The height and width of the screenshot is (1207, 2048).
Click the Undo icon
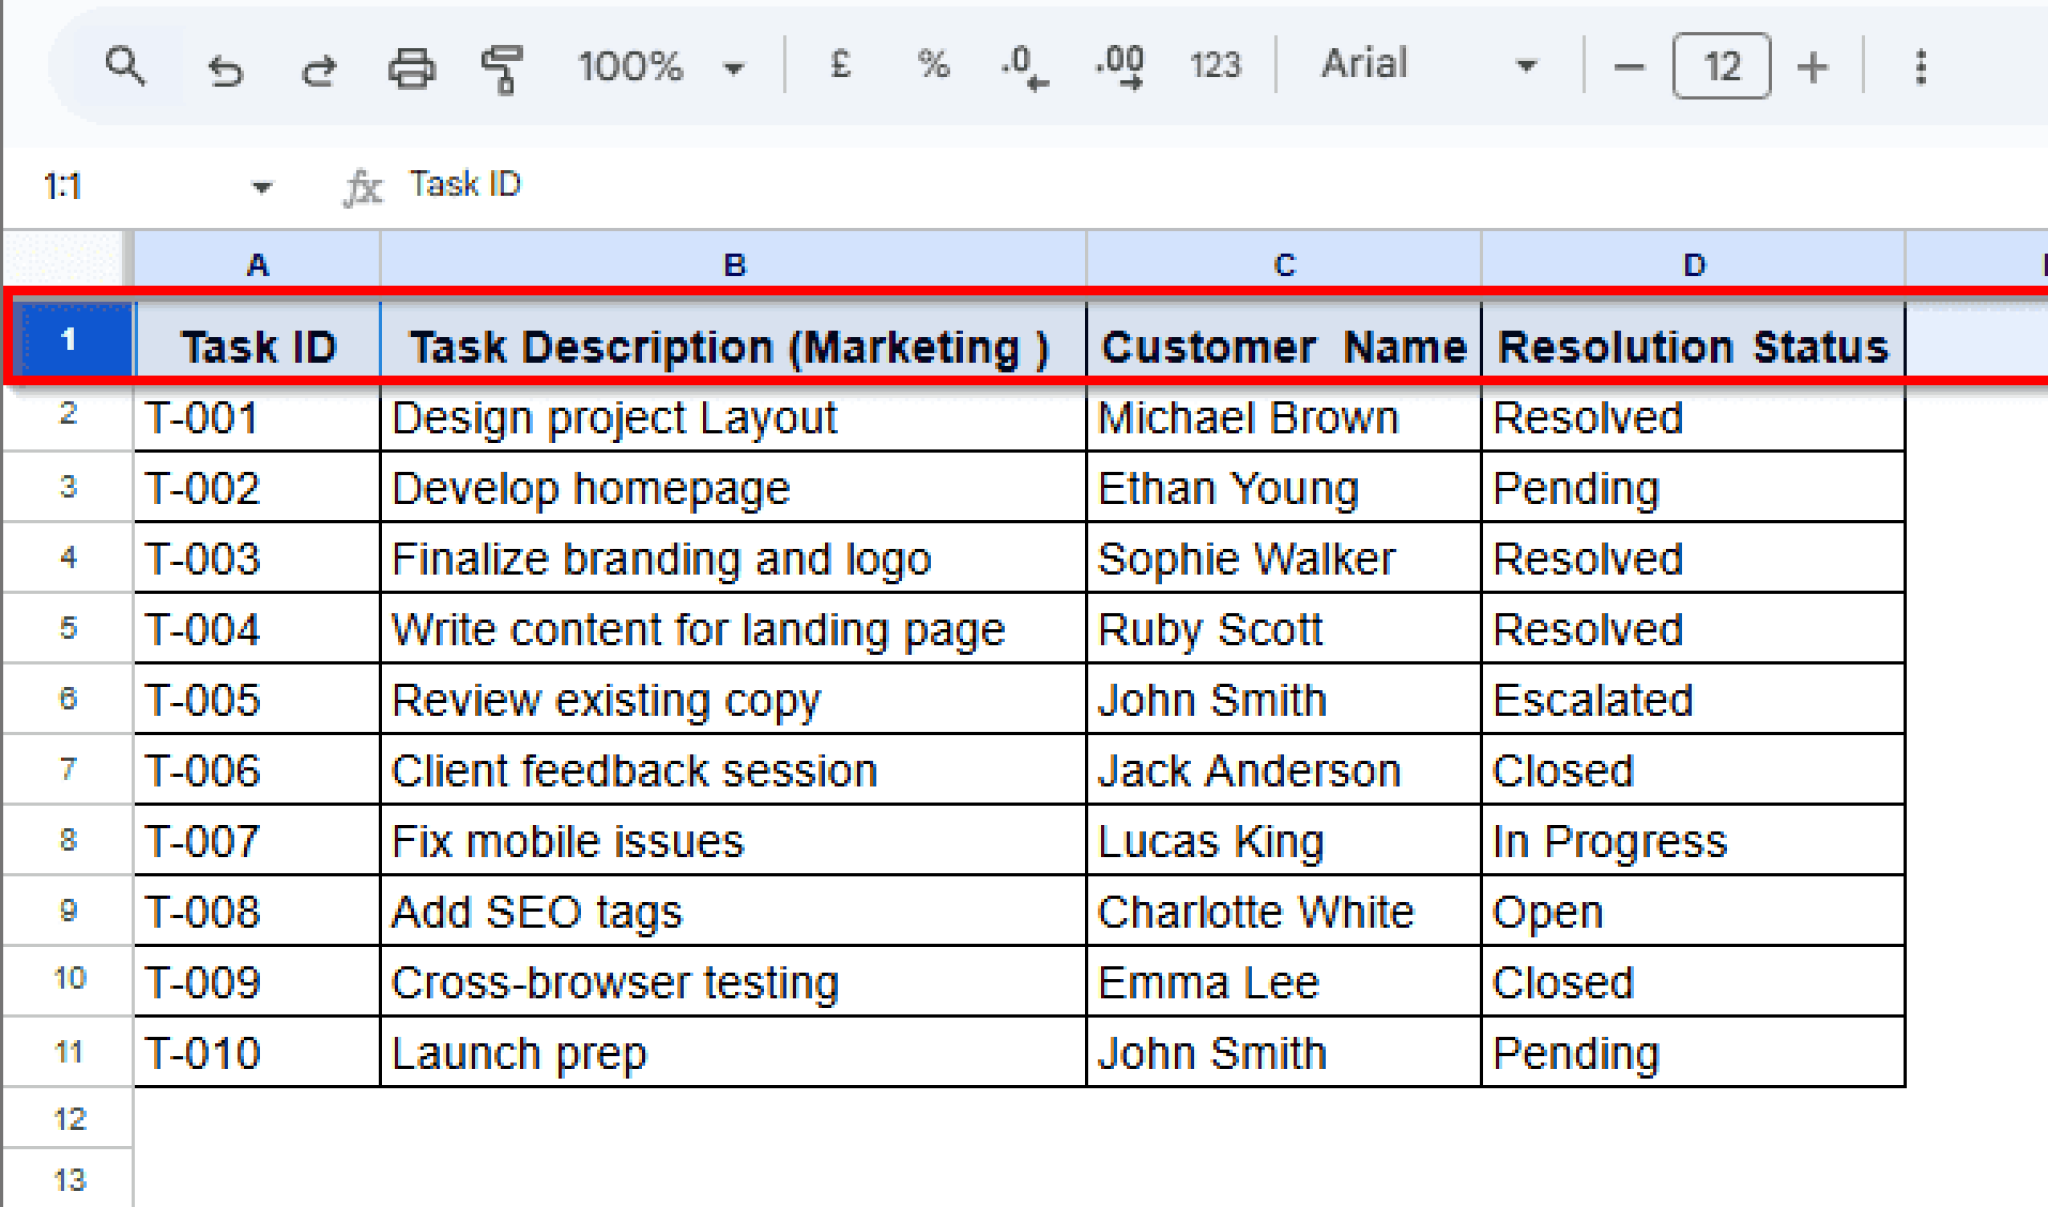[227, 67]
